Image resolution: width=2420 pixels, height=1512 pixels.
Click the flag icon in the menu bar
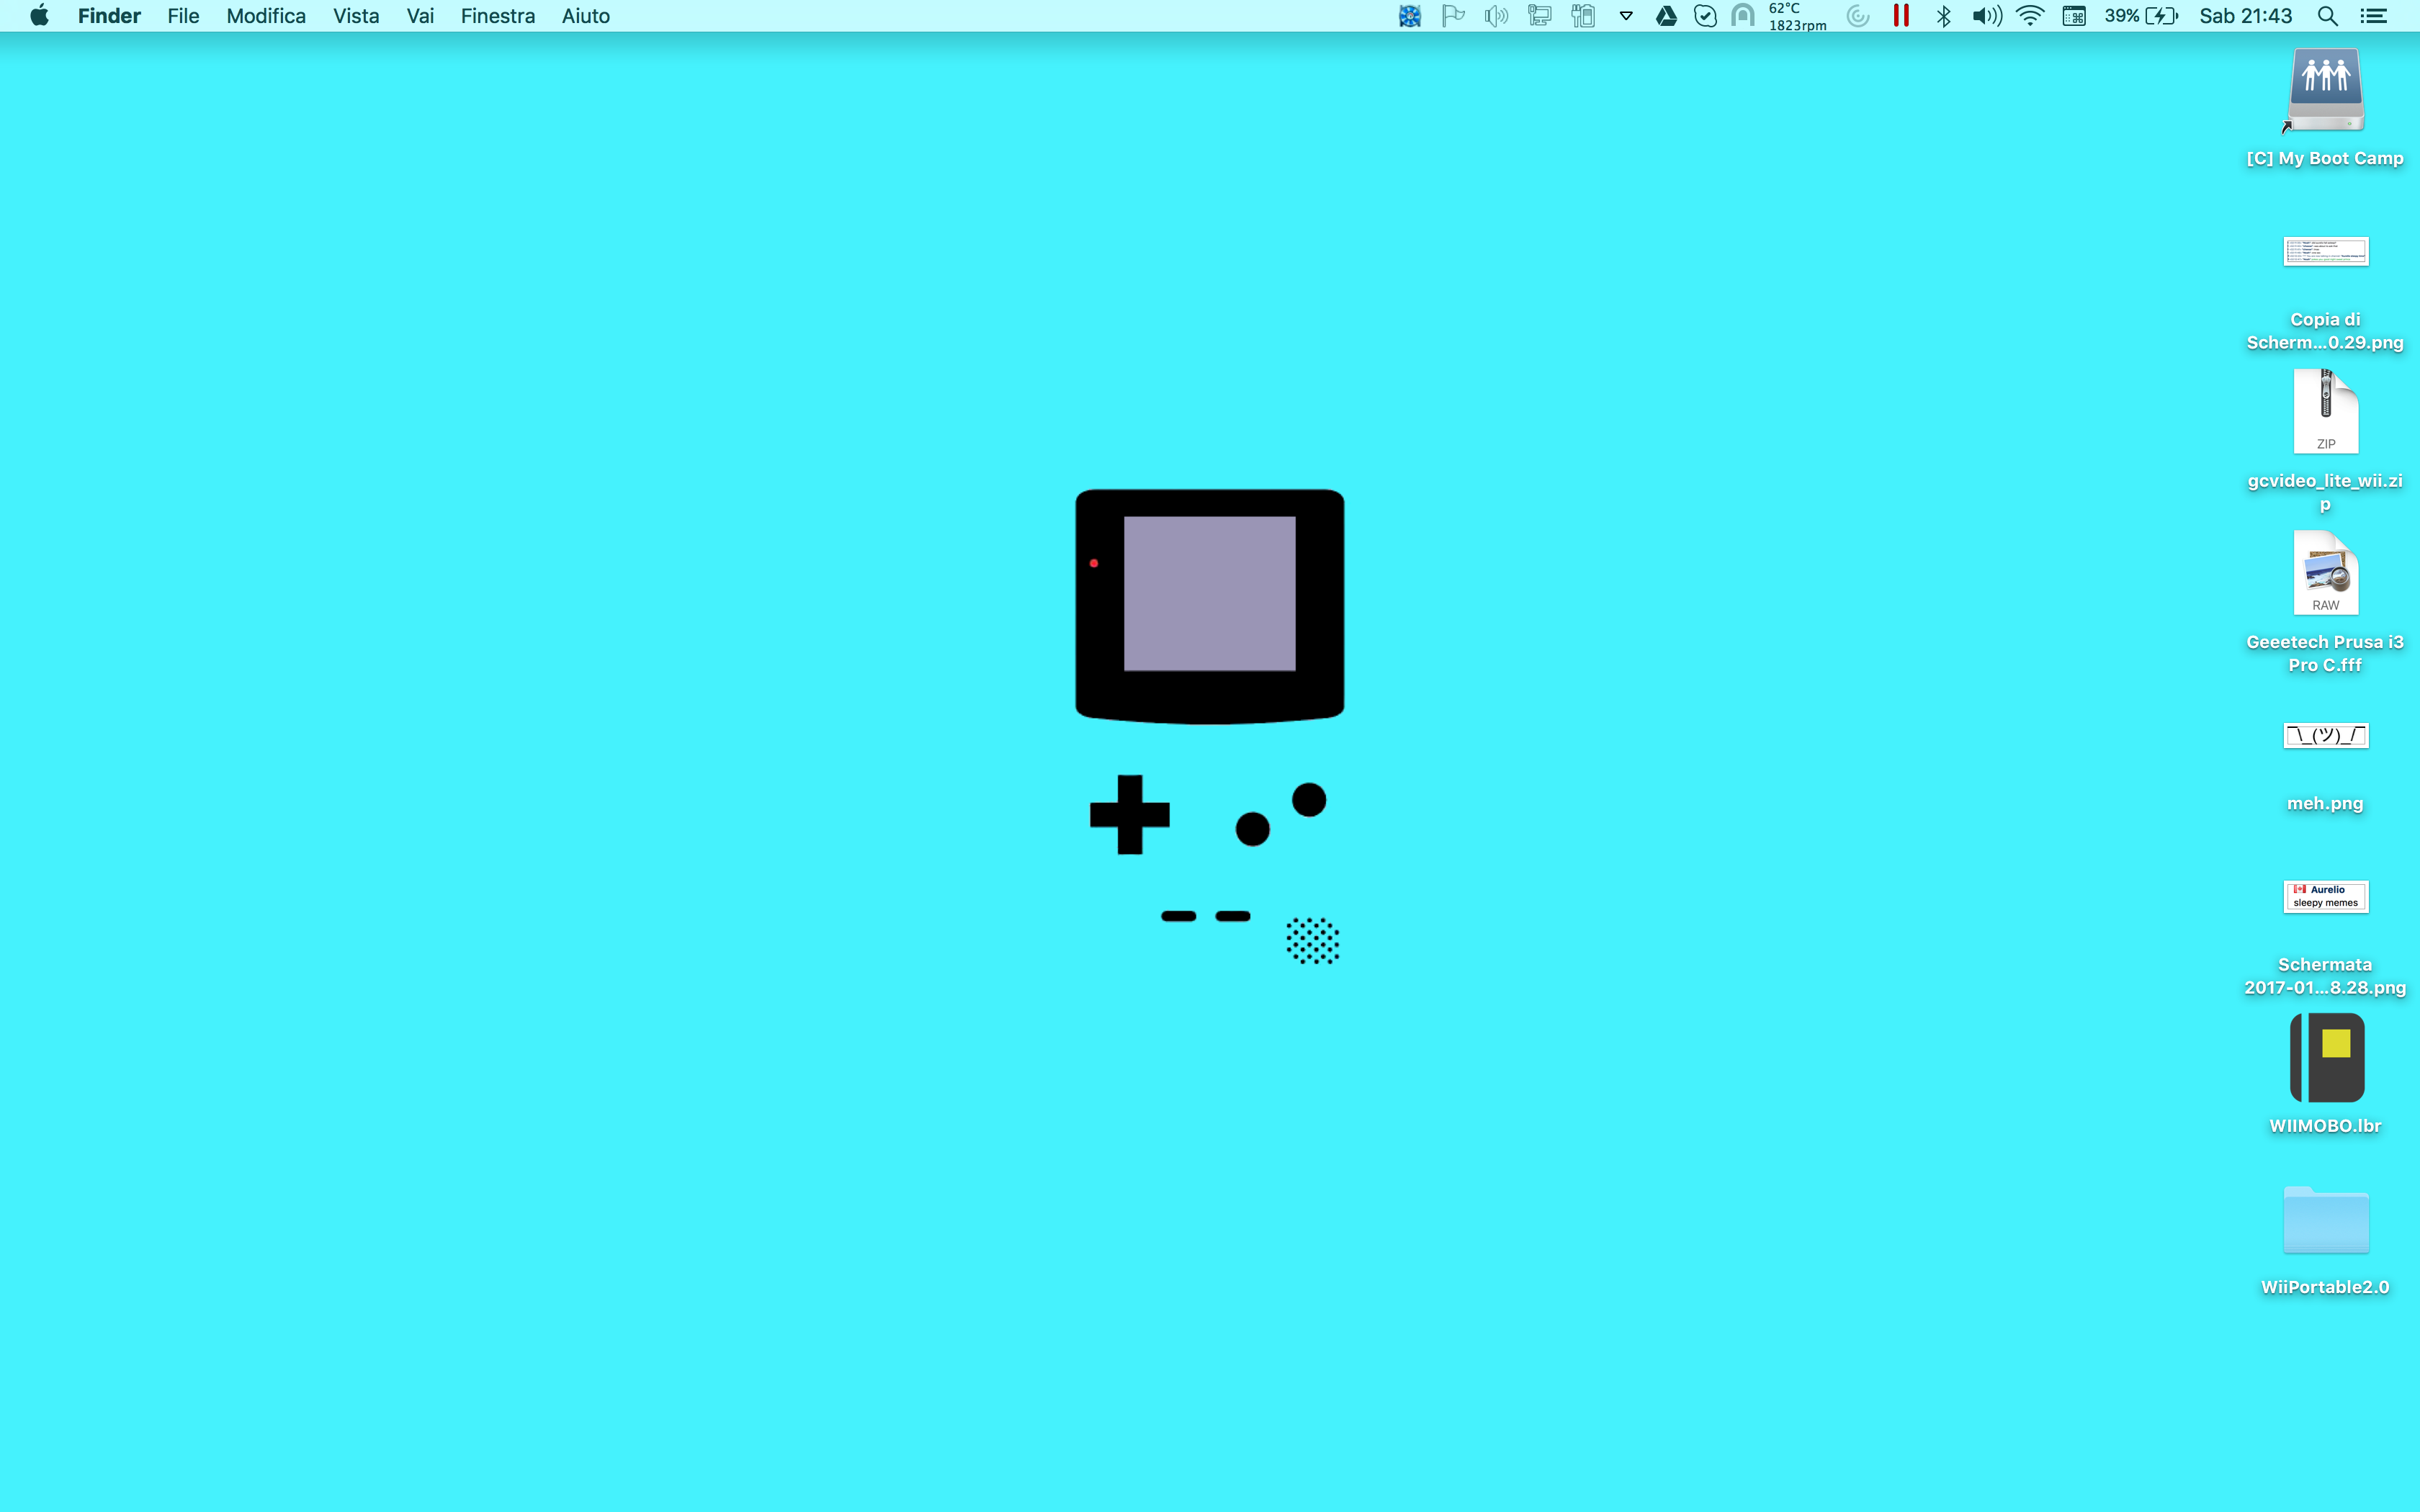tap(1453, 16)
